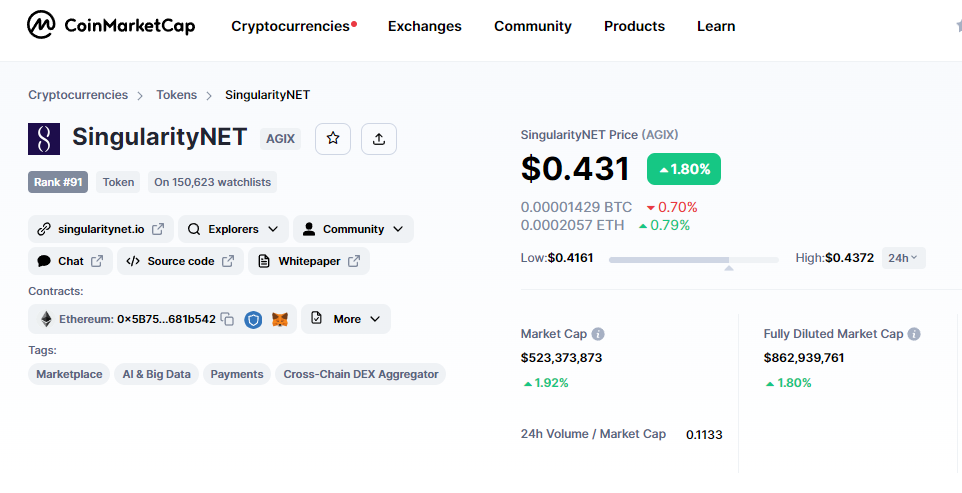Click the Marketplace tag
The height and width of the screenshot is (493, 962).
pos(69,374)
